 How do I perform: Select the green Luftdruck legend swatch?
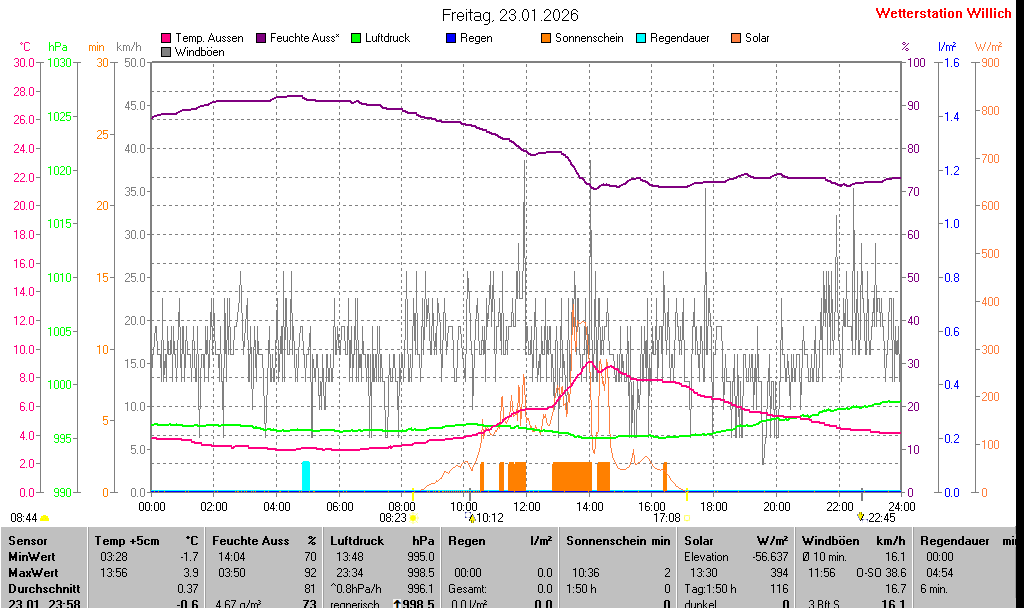pyautogui.click(x=356, y=38)
